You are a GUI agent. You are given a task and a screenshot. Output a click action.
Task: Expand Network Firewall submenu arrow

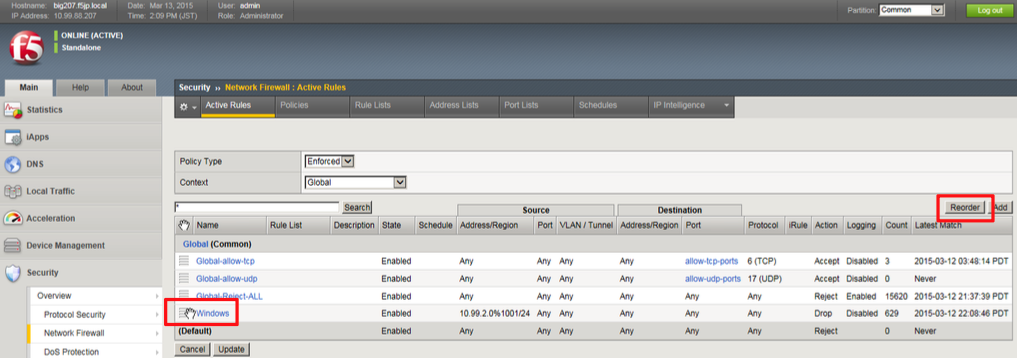tap(157, 333)
